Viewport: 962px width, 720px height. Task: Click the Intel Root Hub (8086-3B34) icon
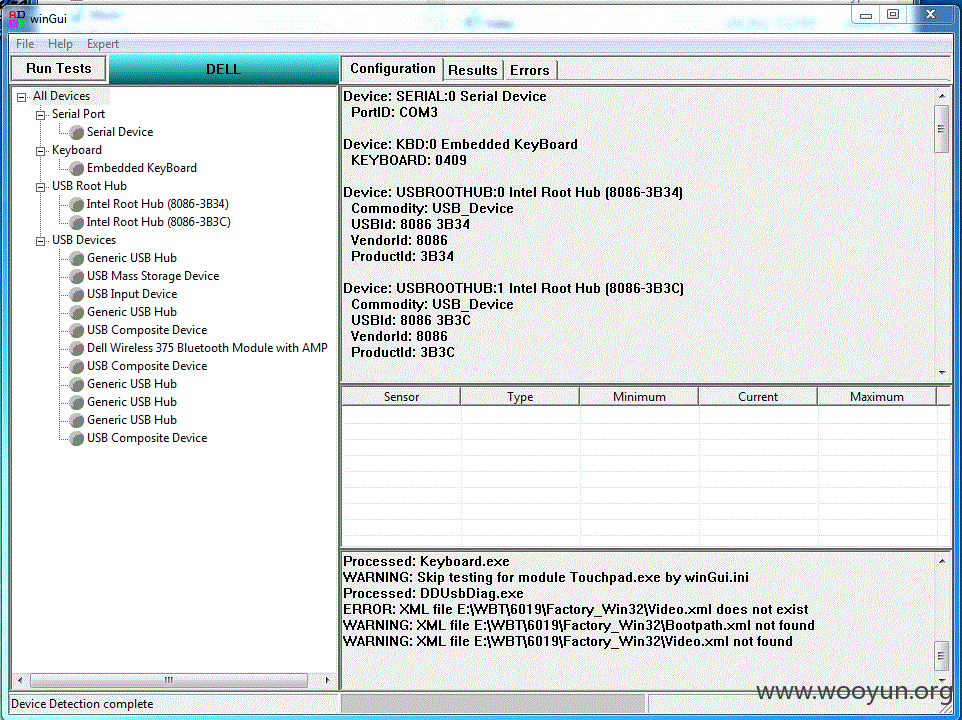[77, 204]
